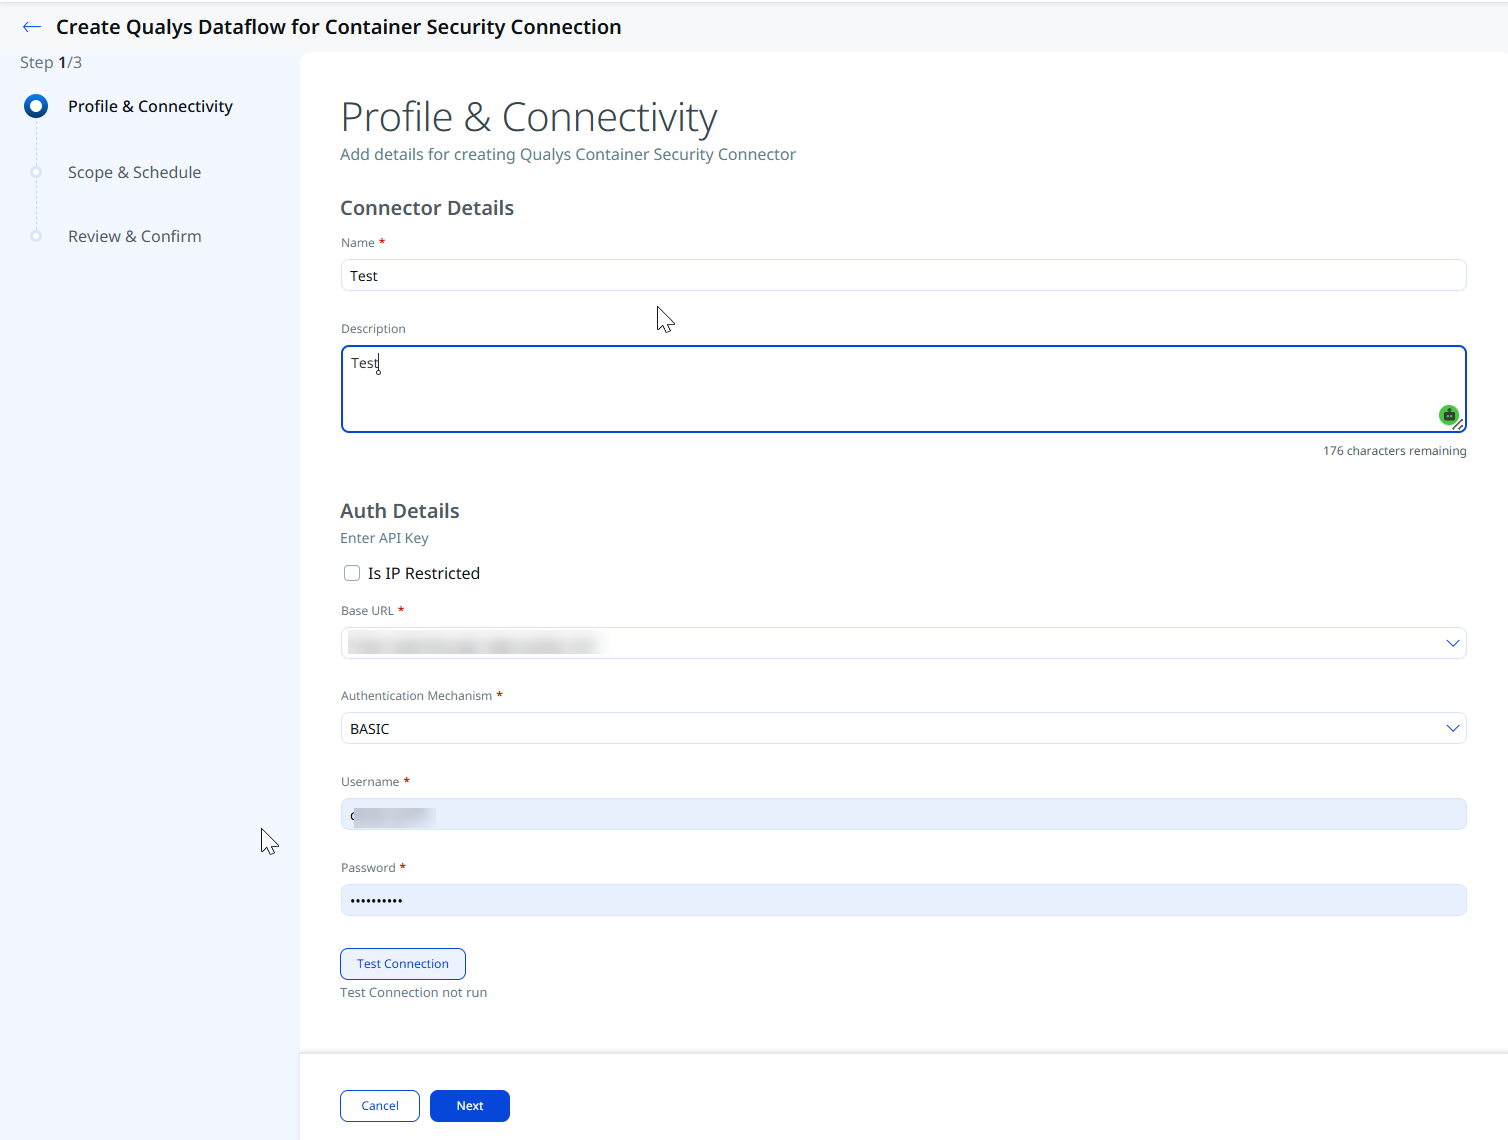
Task: Click the 'Enter API Key' text
Action: [384, 538]
